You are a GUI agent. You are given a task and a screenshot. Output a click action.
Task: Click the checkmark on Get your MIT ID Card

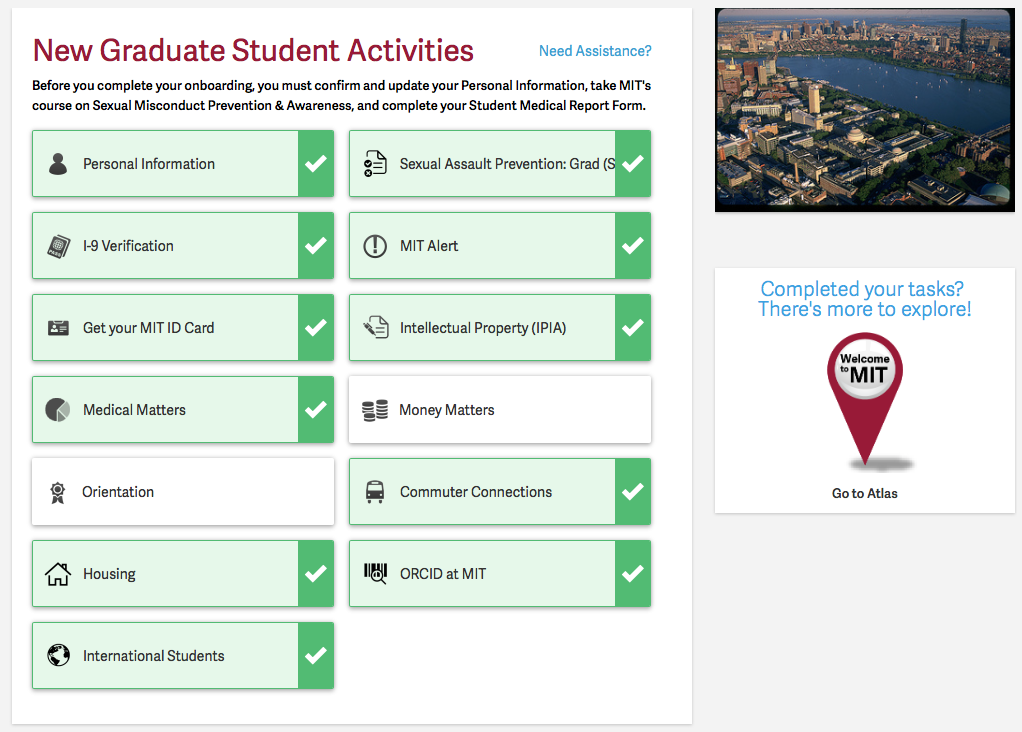point(316,327)
